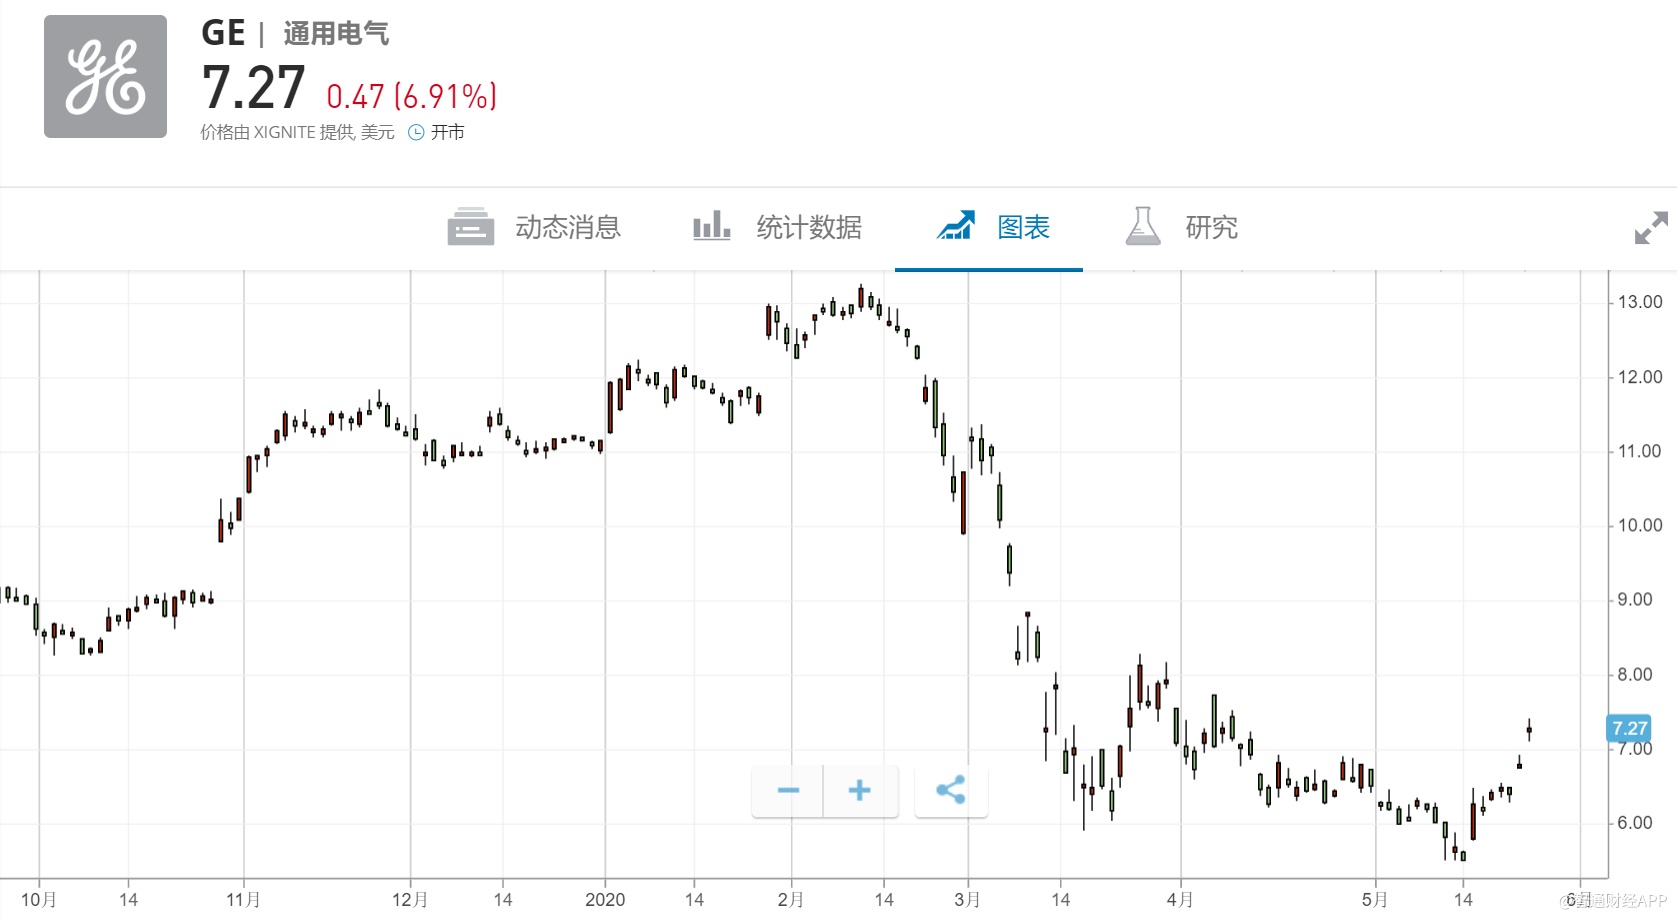Screen dimensions: 1677x920
Task: Click the clock icon beside 开市
Action: [416, 132]
